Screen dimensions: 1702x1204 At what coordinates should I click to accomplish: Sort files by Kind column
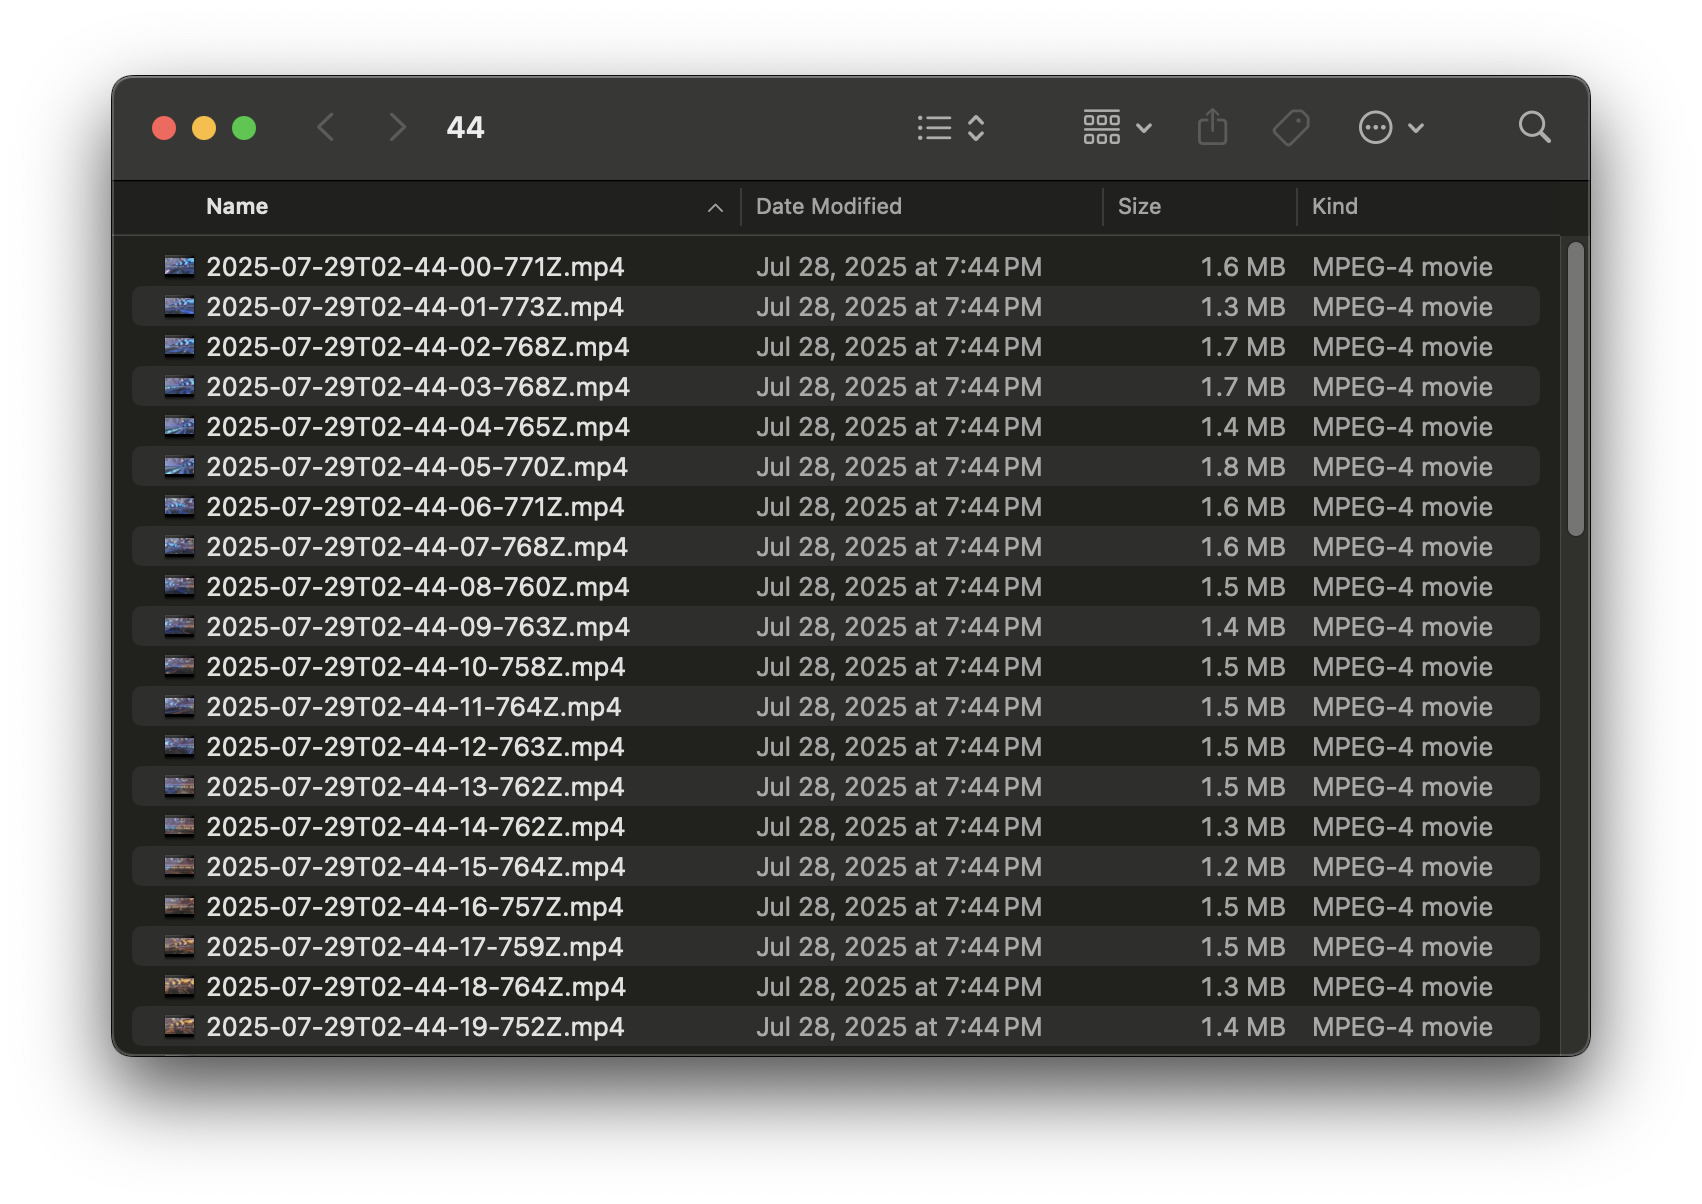tap(1334, 207)
